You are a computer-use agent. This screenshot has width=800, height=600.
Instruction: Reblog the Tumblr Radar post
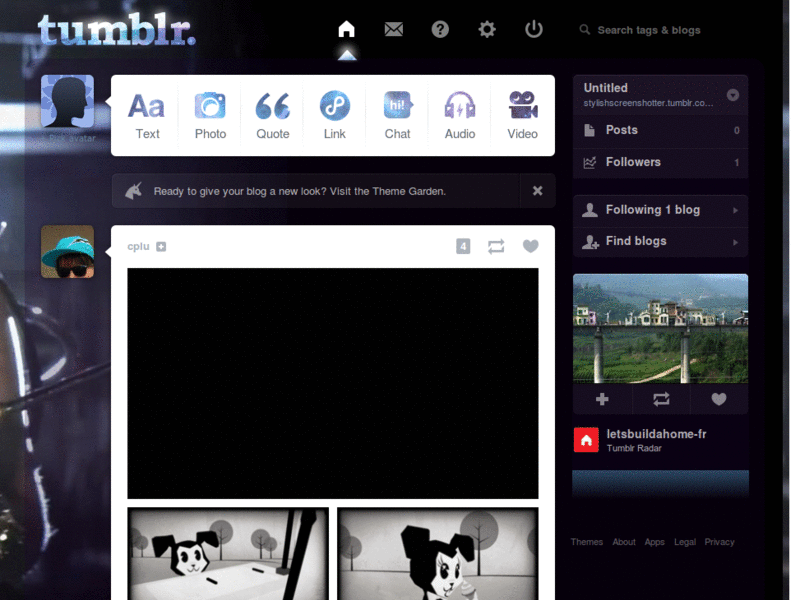point(661,399)
